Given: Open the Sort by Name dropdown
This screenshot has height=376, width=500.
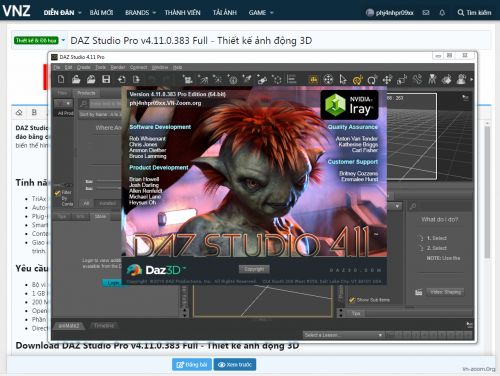Looking at the screenshot, I should point(100,114).
